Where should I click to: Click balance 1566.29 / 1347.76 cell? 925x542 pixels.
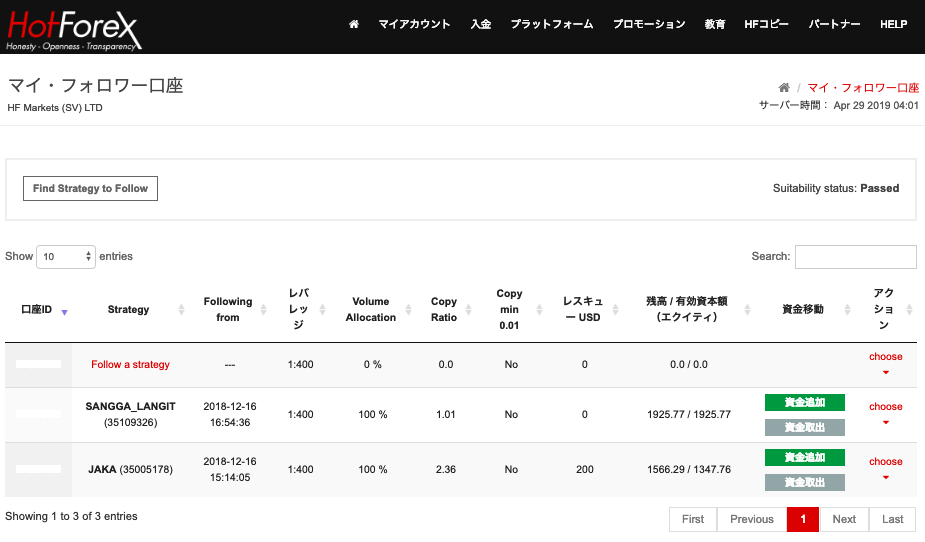(x=688, y=469)
